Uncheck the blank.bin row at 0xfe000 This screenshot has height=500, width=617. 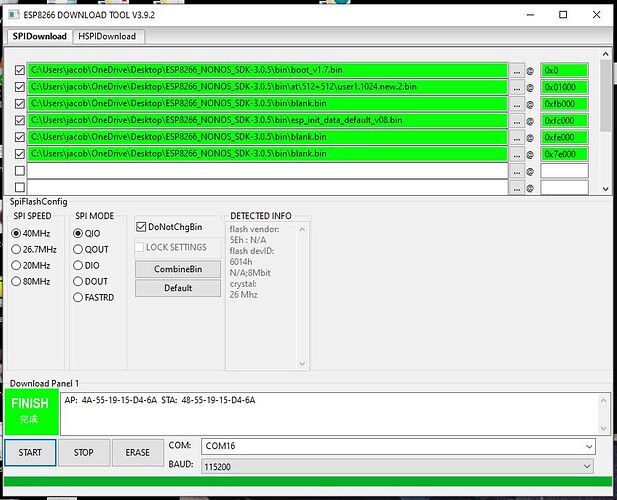click(x=20, y=137)
